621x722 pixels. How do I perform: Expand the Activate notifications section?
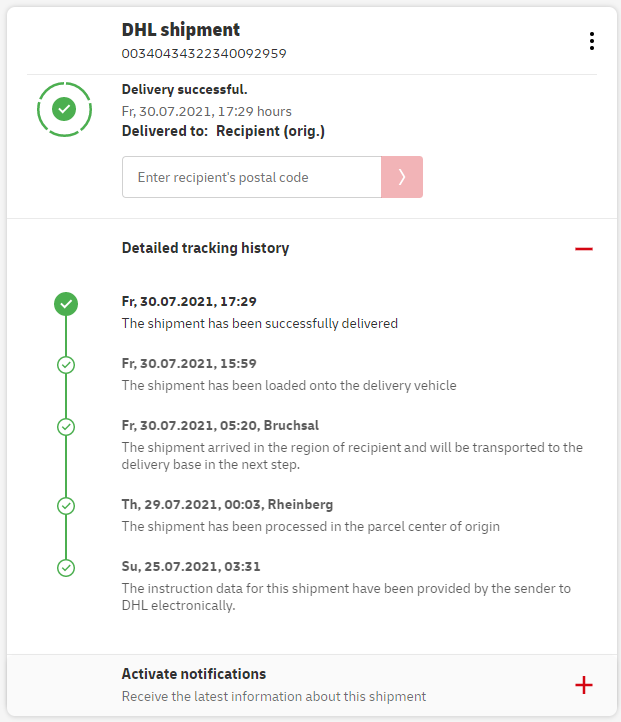[x=584, y=685]
